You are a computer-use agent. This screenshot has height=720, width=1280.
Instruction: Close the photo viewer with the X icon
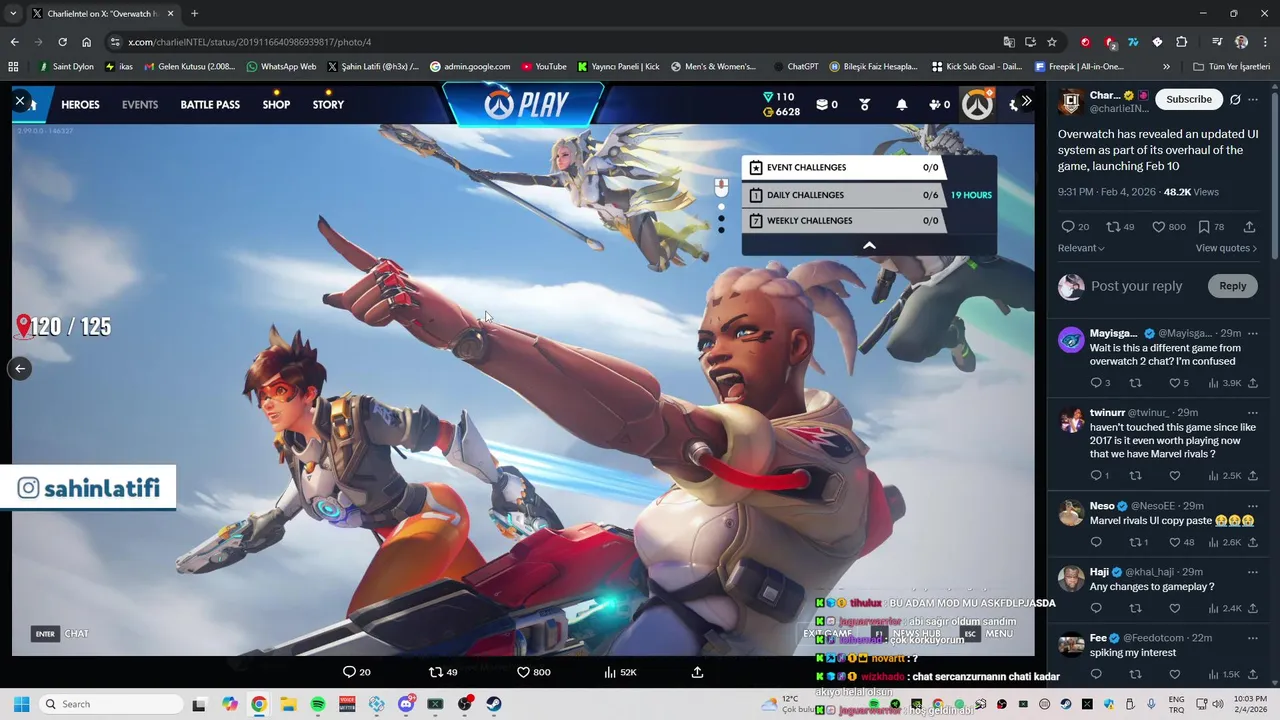pyautogui.click(x=19, y=101)
